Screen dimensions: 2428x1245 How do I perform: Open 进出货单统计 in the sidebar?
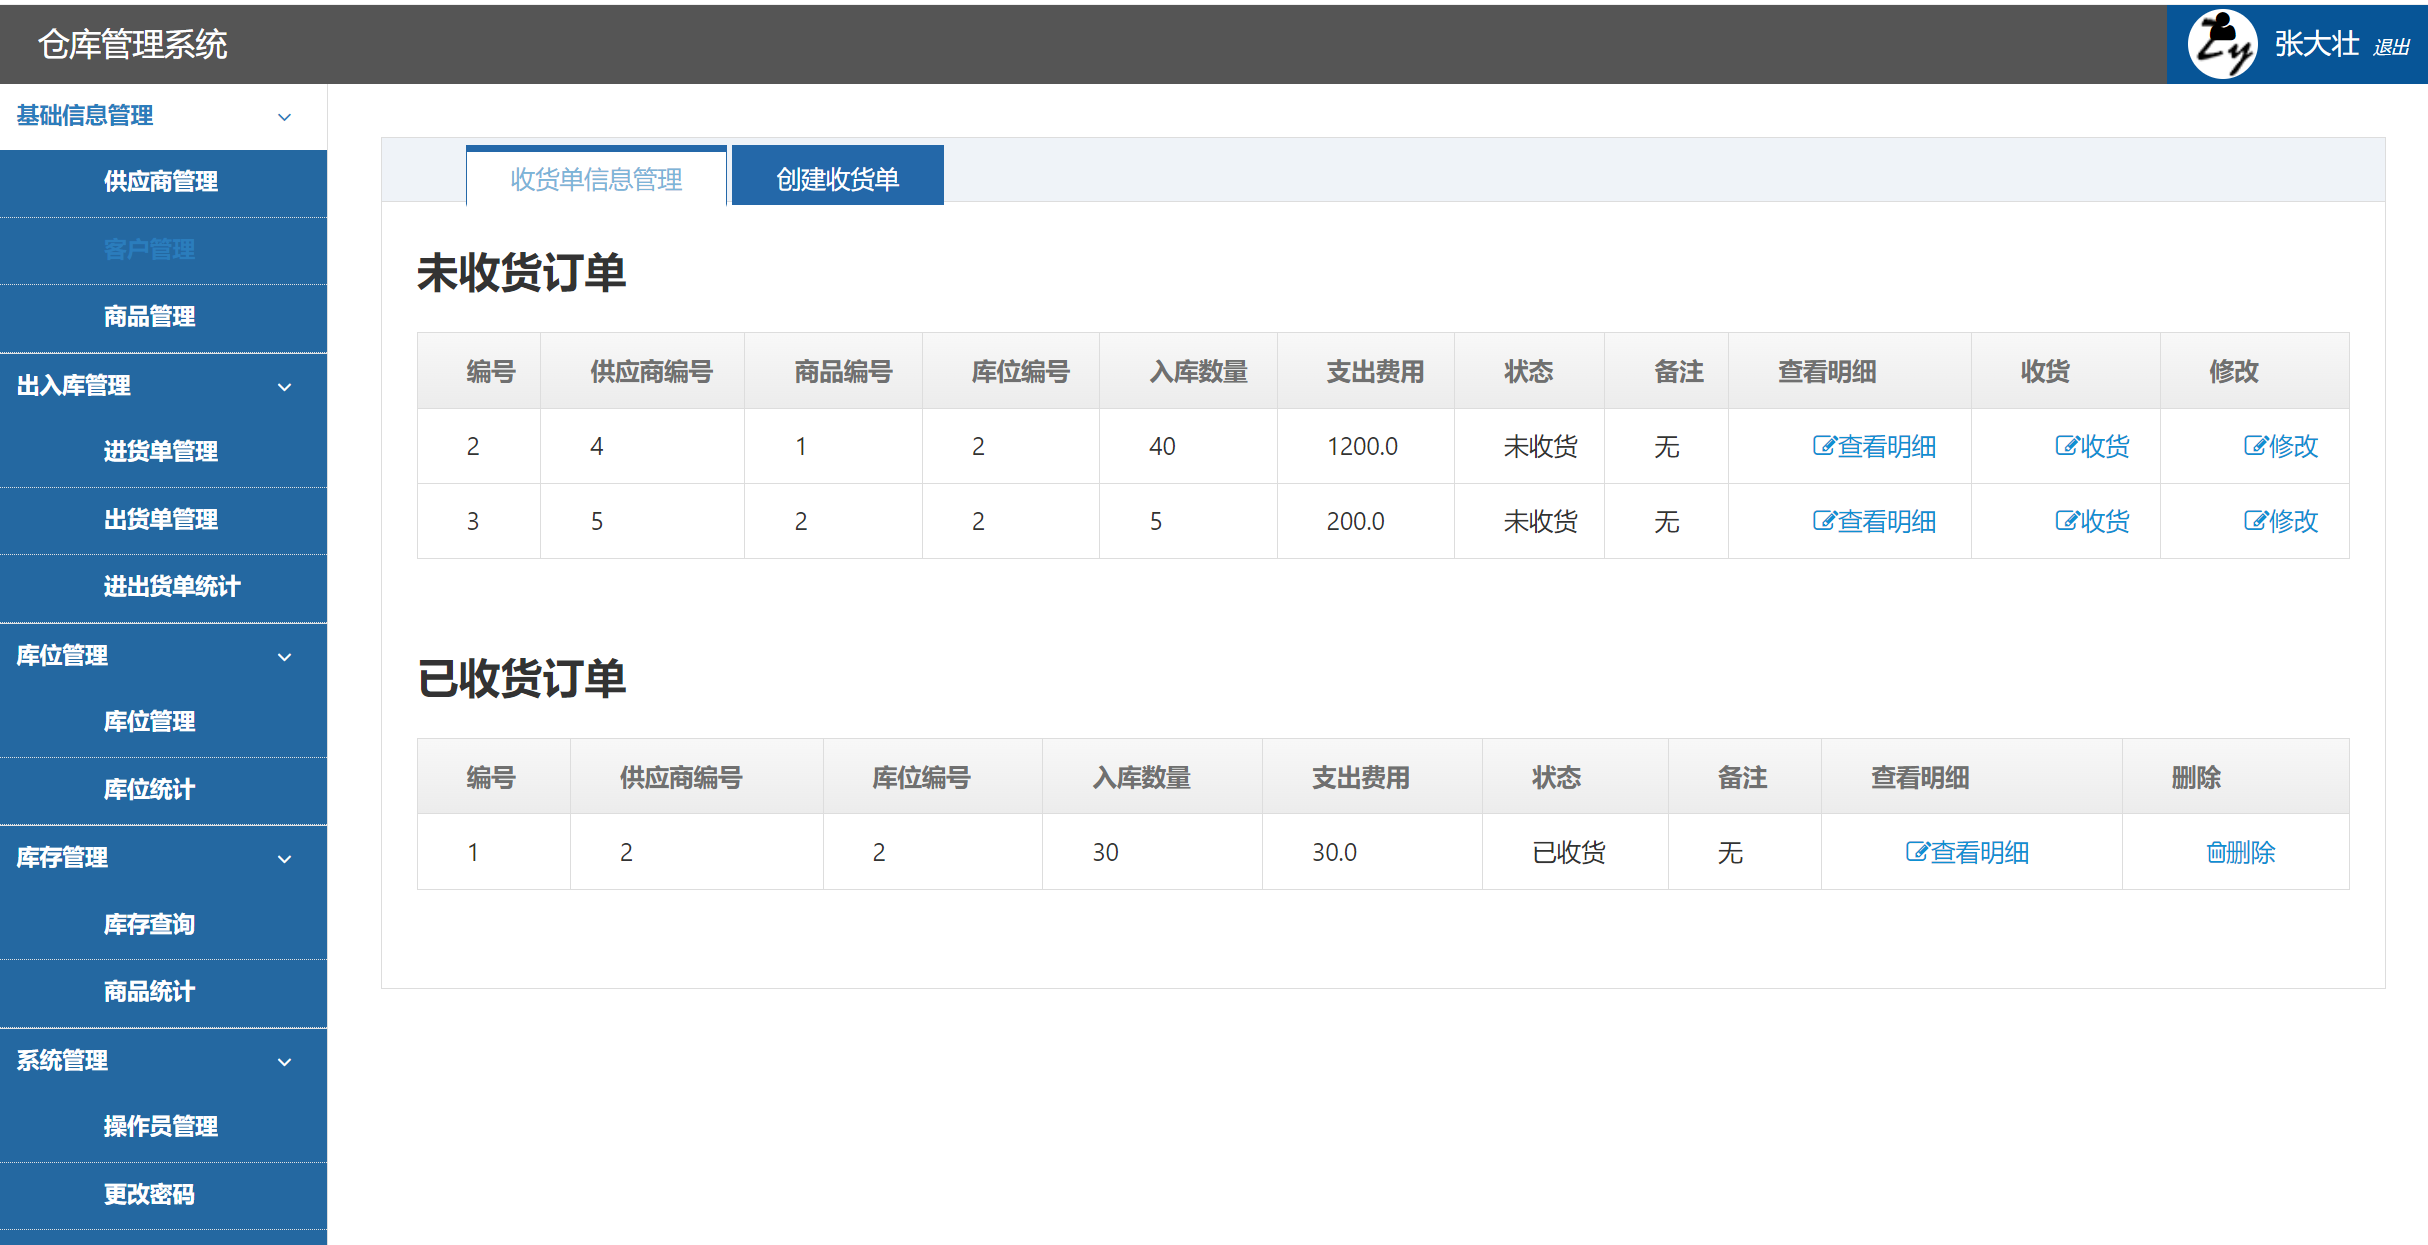click(x=172, y=587)
